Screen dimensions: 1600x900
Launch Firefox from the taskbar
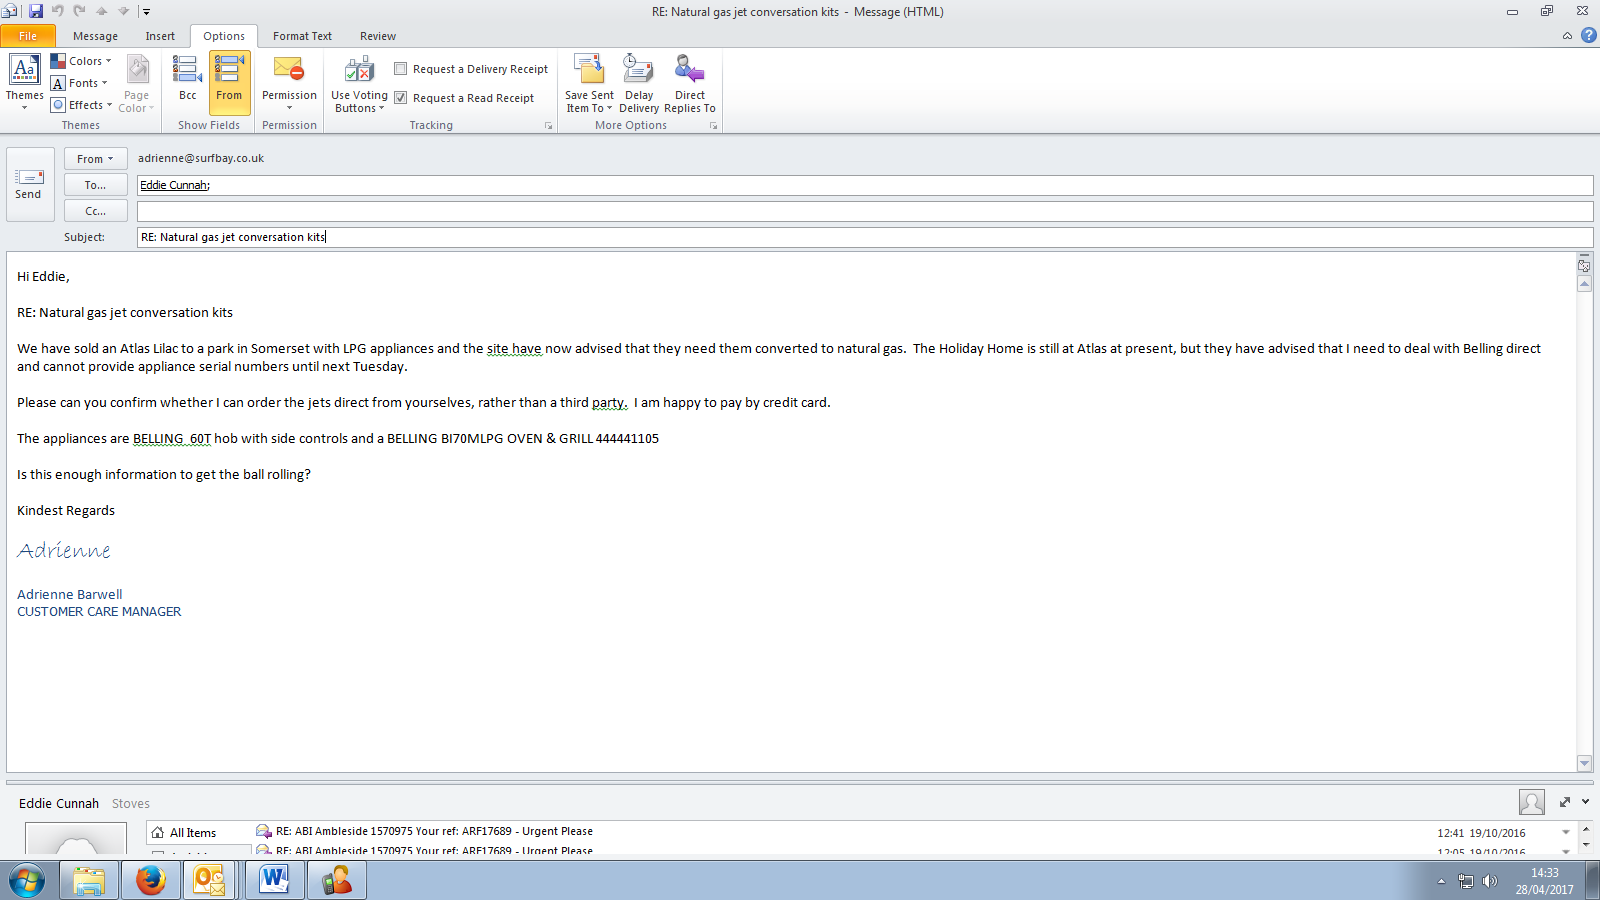151,881
